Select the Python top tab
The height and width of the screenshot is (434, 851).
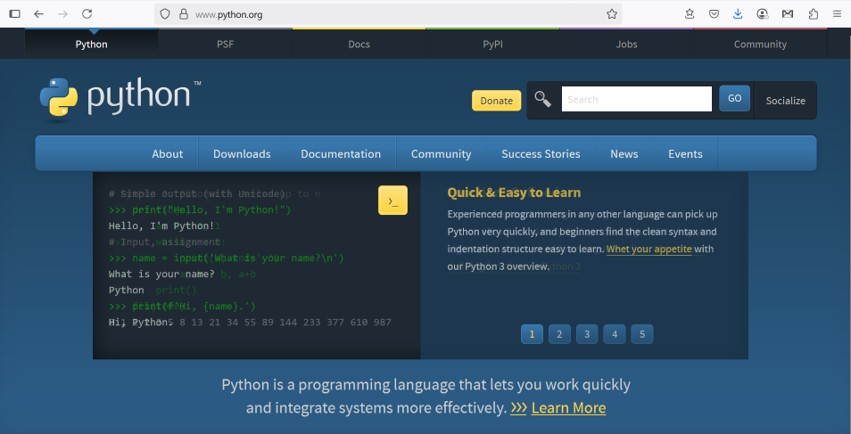[x=91, y=44]
